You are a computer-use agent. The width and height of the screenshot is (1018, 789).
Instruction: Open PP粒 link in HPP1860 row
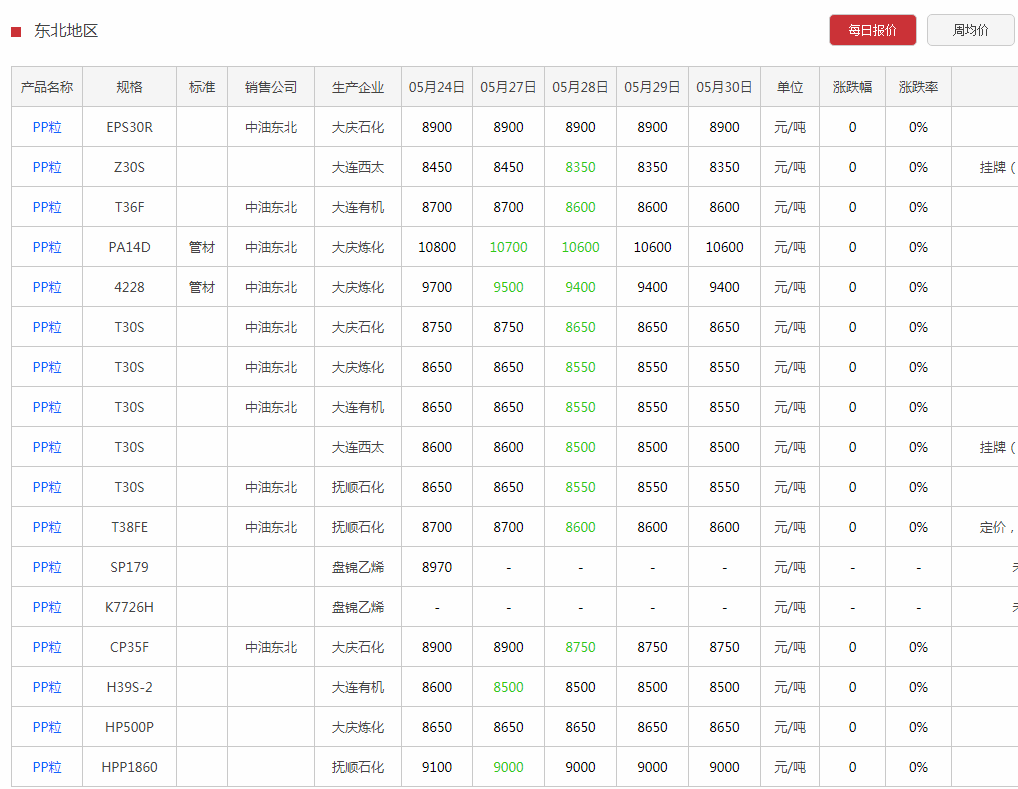[x=47, y=768]
